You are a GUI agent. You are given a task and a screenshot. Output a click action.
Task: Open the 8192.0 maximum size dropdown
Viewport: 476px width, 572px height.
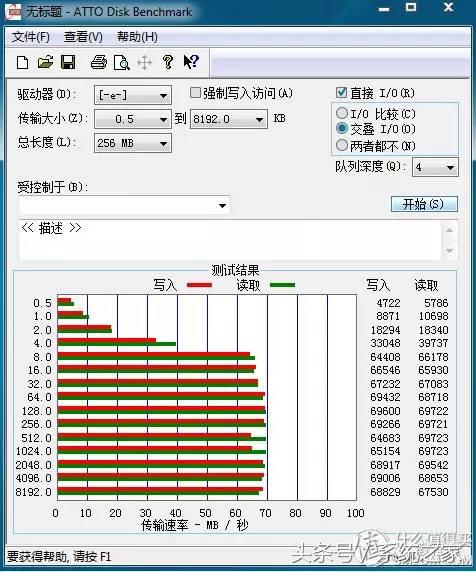229,119
